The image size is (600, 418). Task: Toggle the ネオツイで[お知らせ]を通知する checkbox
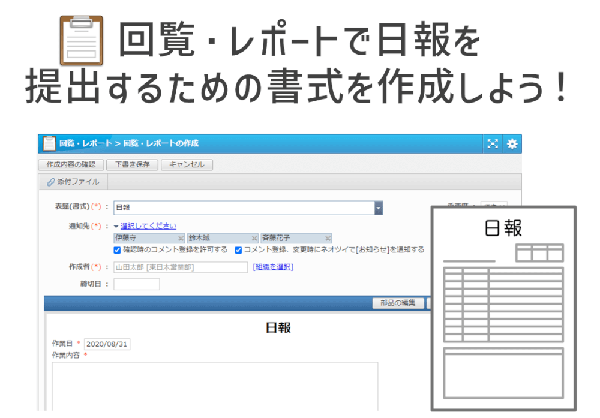pos(238,250)
